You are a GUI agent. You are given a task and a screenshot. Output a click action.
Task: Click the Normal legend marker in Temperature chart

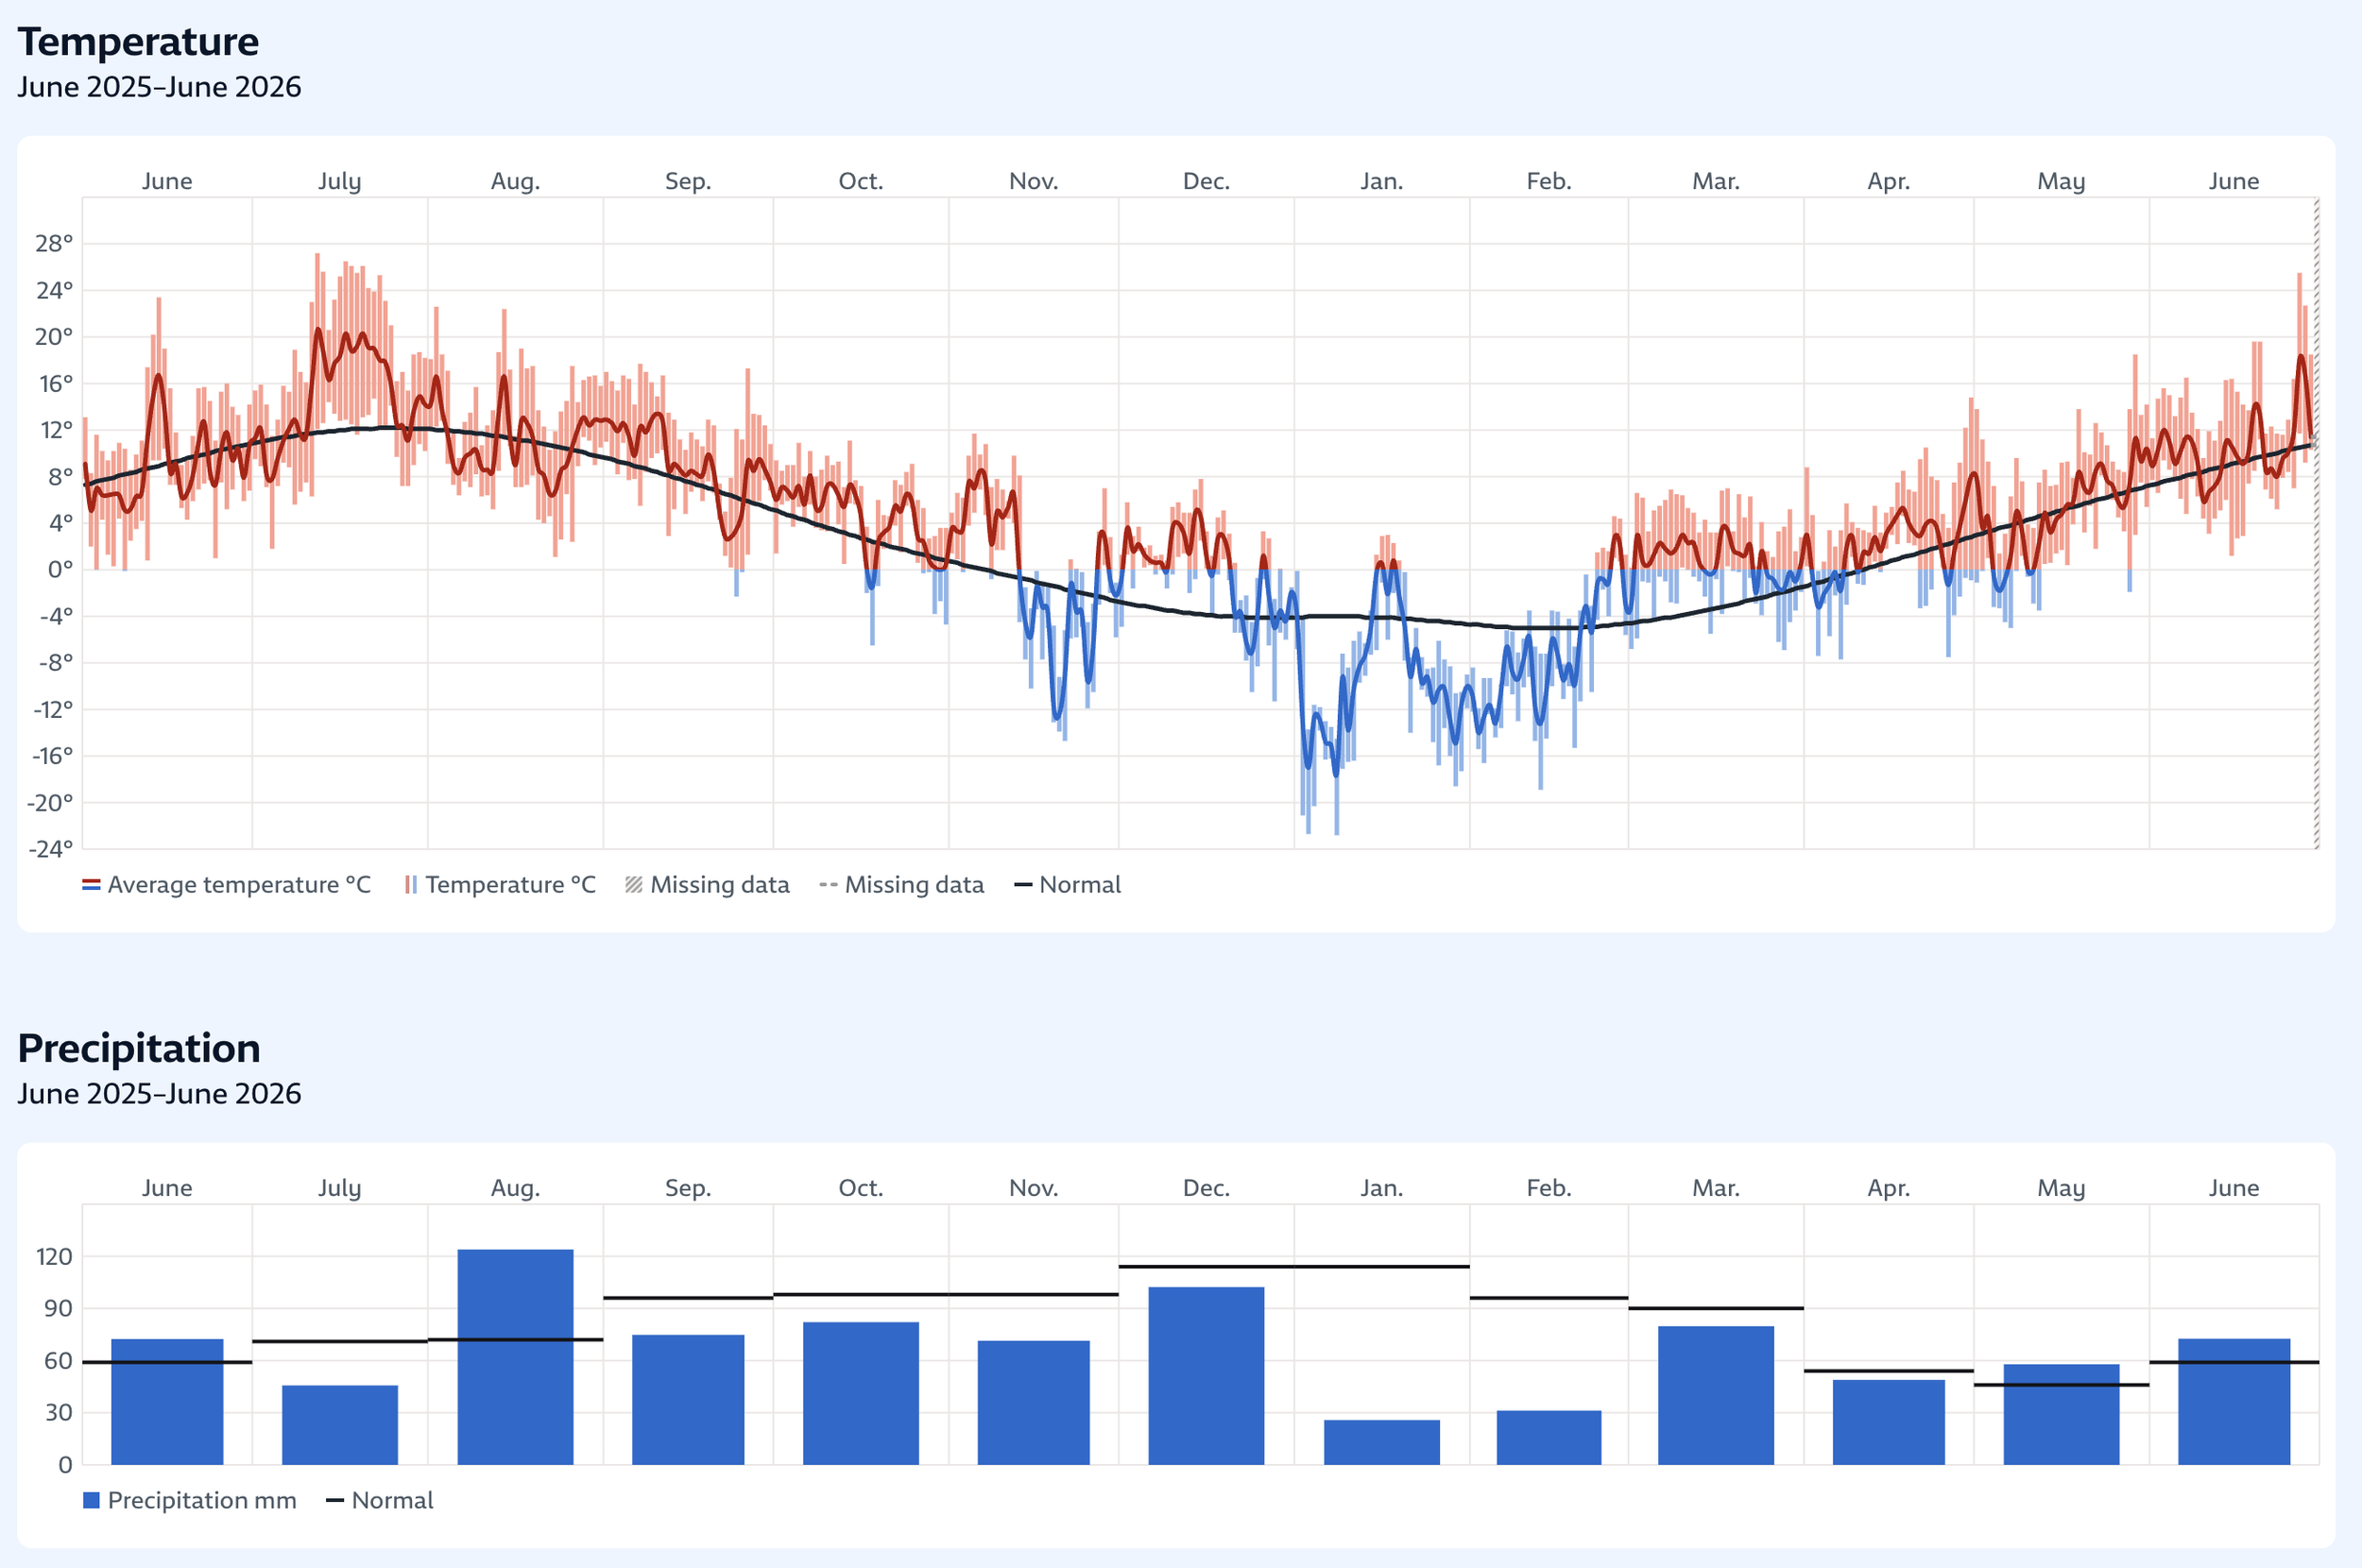click(1023, 885)
